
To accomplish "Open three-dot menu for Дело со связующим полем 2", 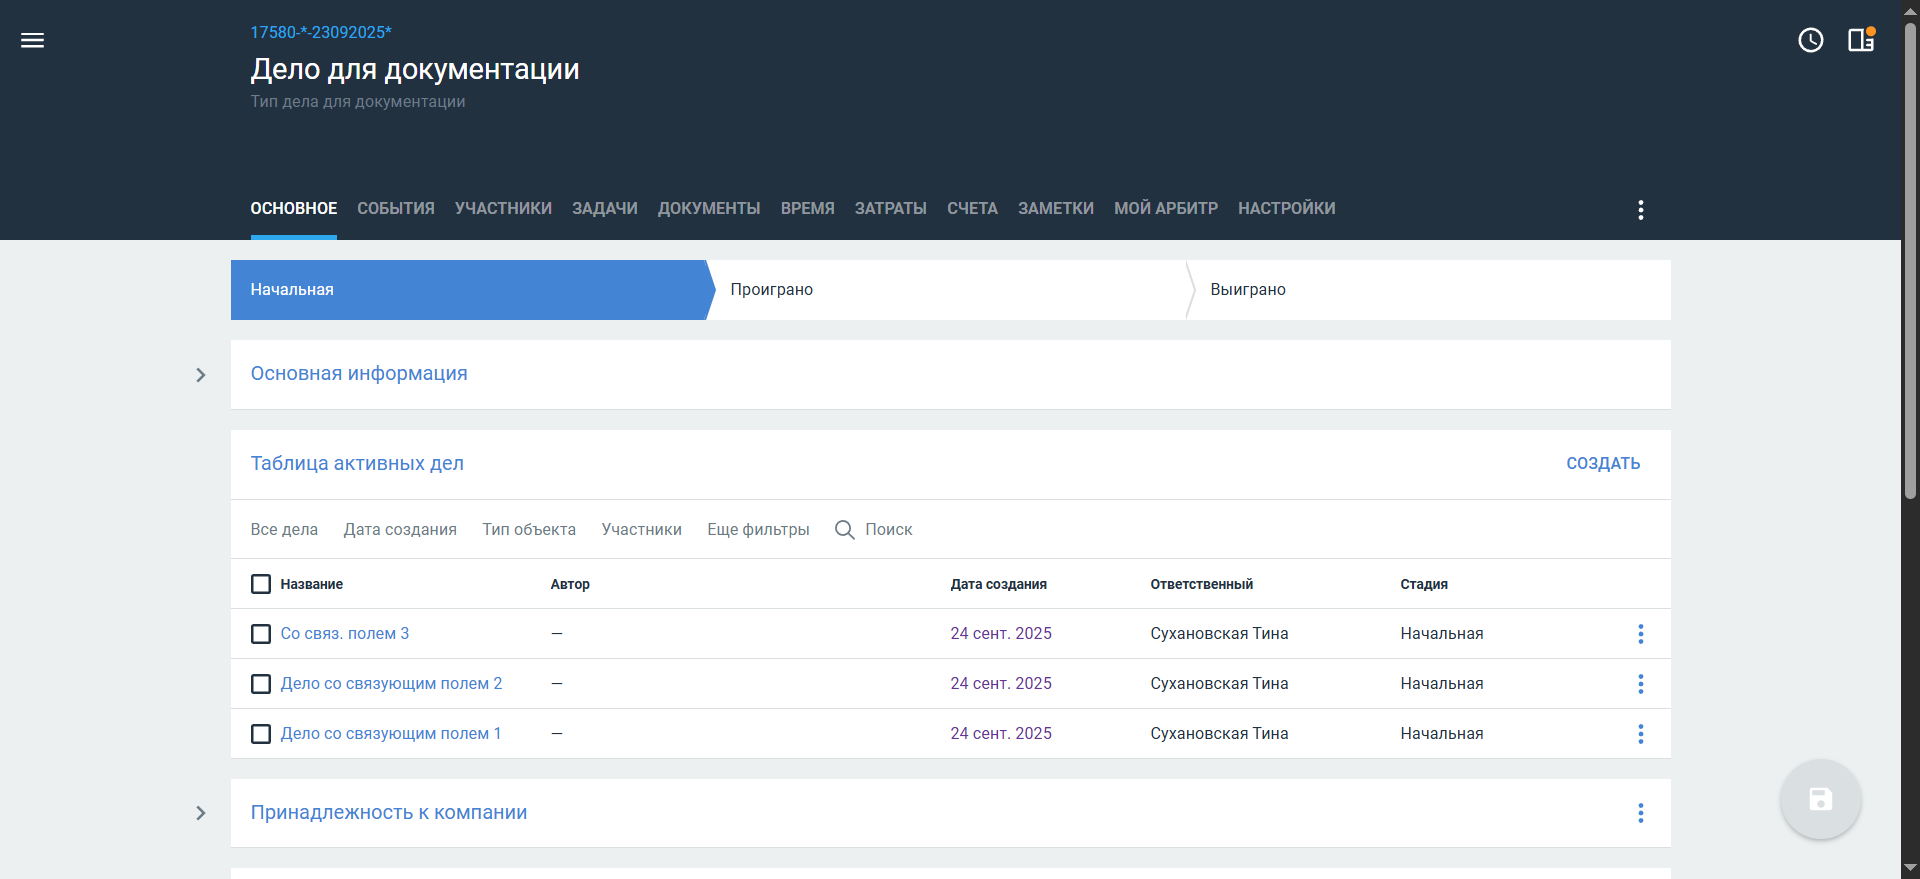I will (1640, 684).
